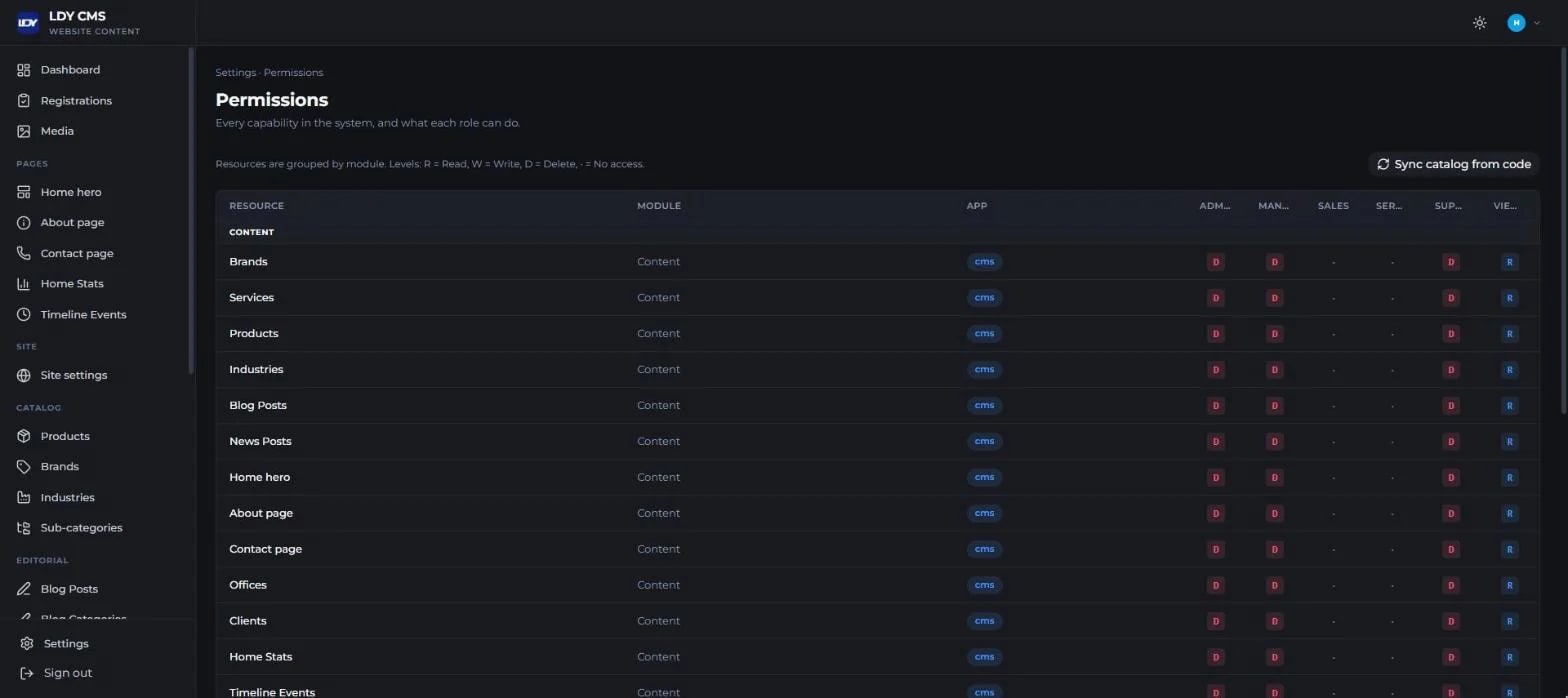1568x698 pixels.
Task: Click the cms badge in Products row
Action: [984, 334]
